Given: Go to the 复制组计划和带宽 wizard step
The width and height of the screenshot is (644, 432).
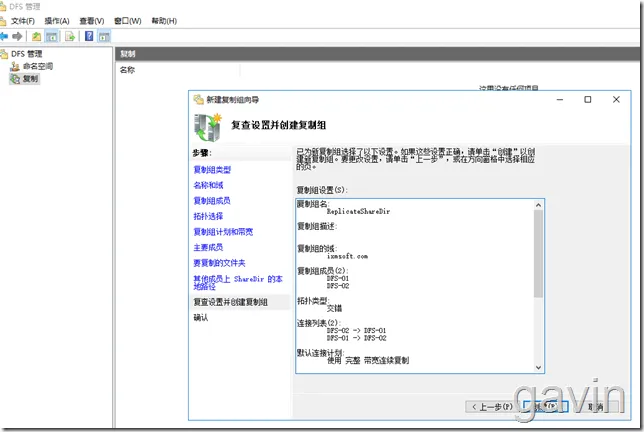Looking at the screenshot, I should pos(223,232).
